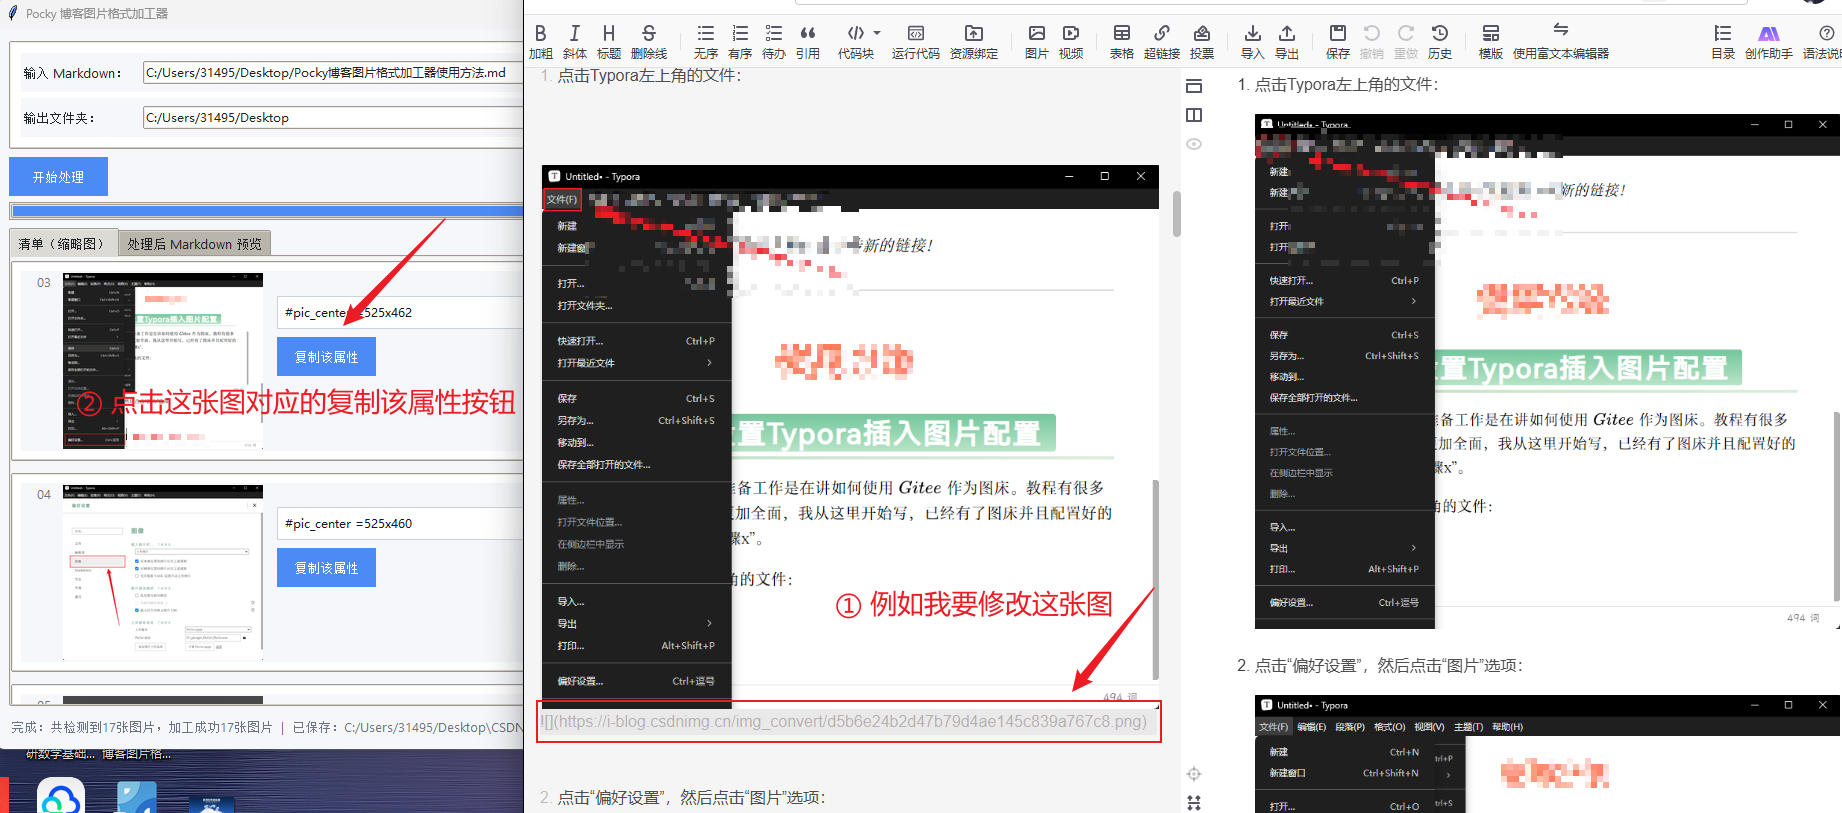Insert a code block with 代码块
Image resolution: width=1842 pixels, height=813 pixels.
(x=856, y=42)
